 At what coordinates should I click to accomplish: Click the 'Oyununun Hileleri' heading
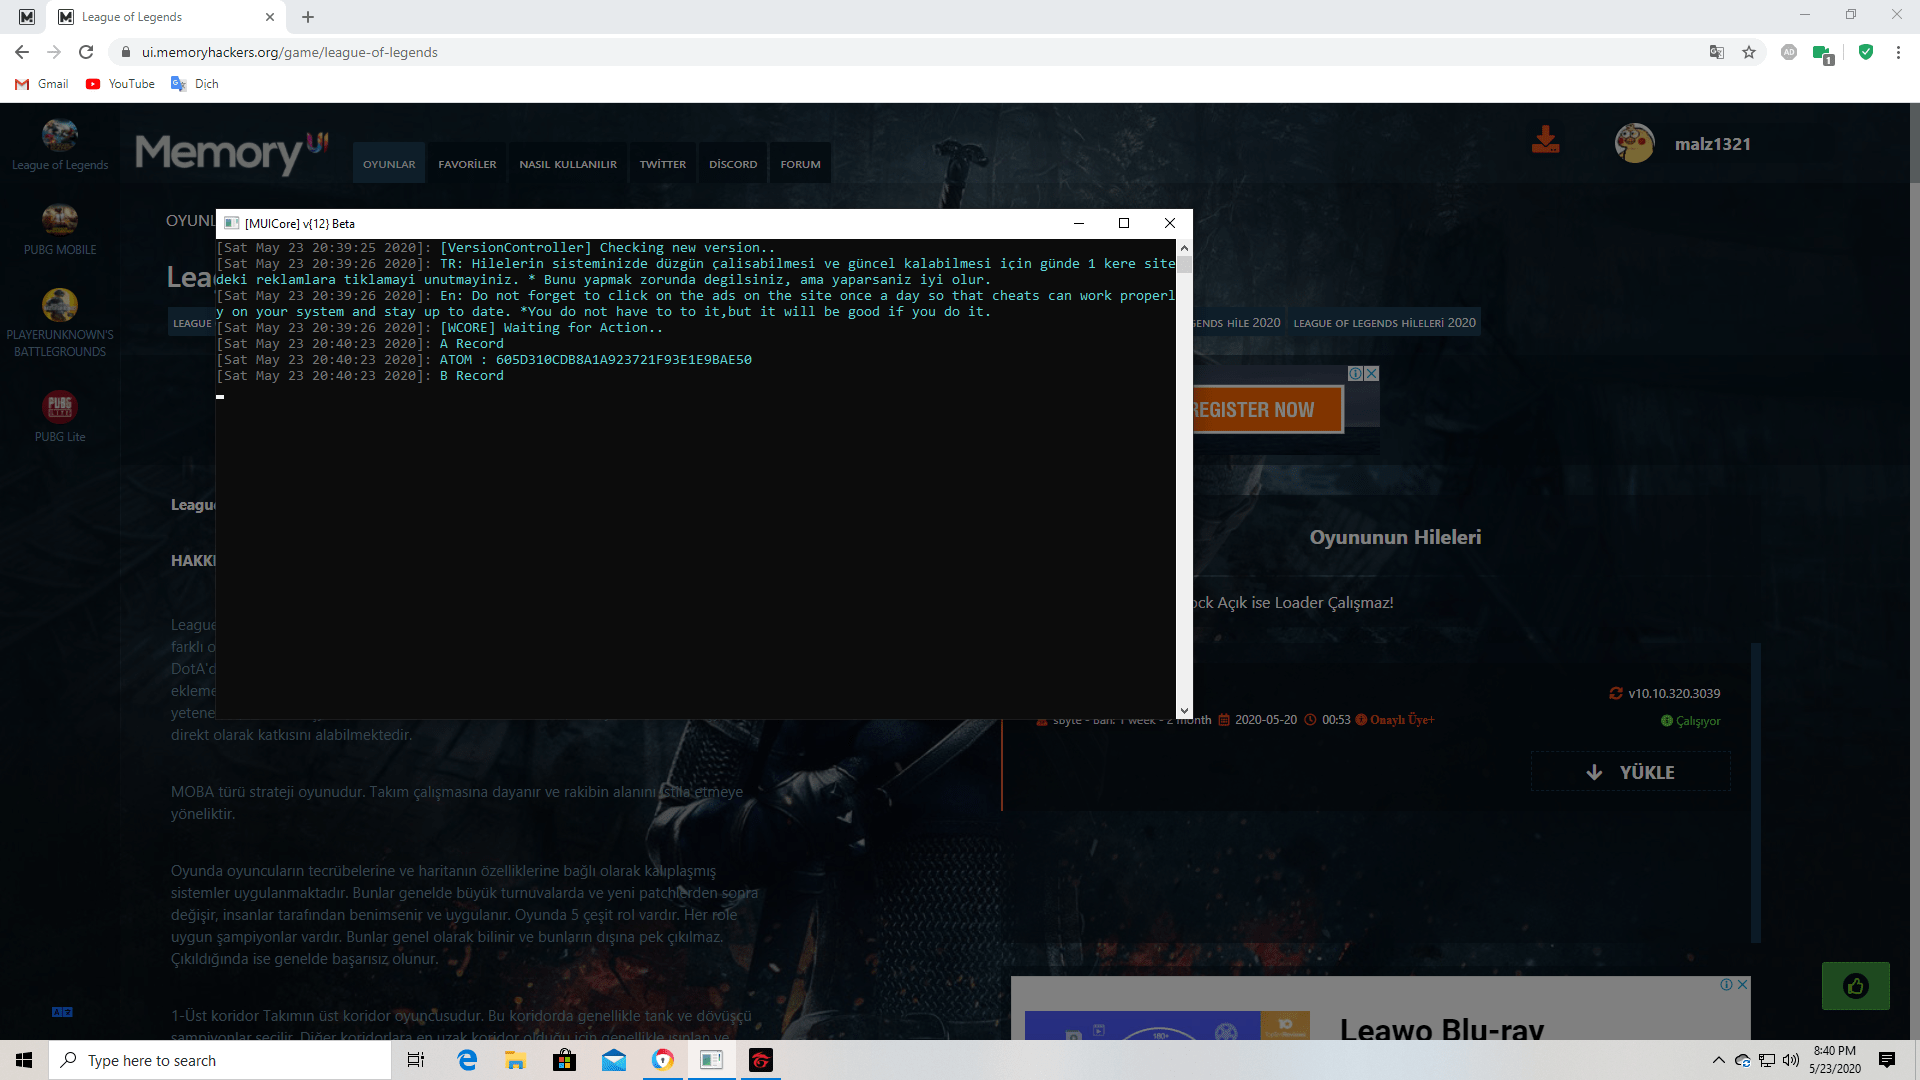click(x=1395, y=537)
